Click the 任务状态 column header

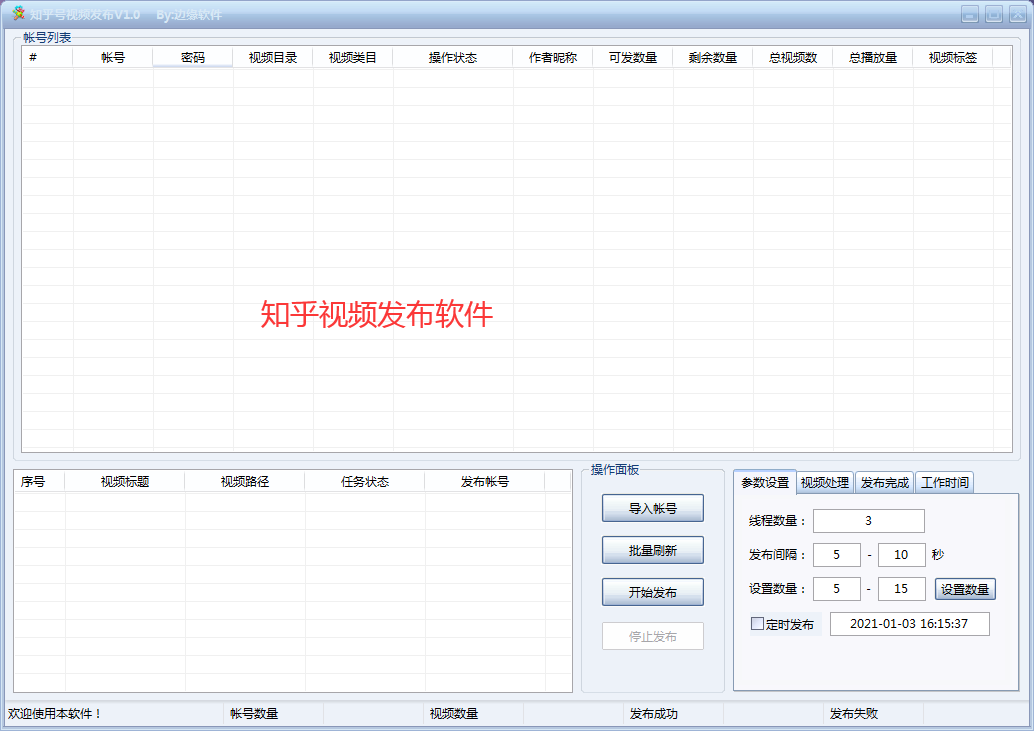tap(365, 481)
